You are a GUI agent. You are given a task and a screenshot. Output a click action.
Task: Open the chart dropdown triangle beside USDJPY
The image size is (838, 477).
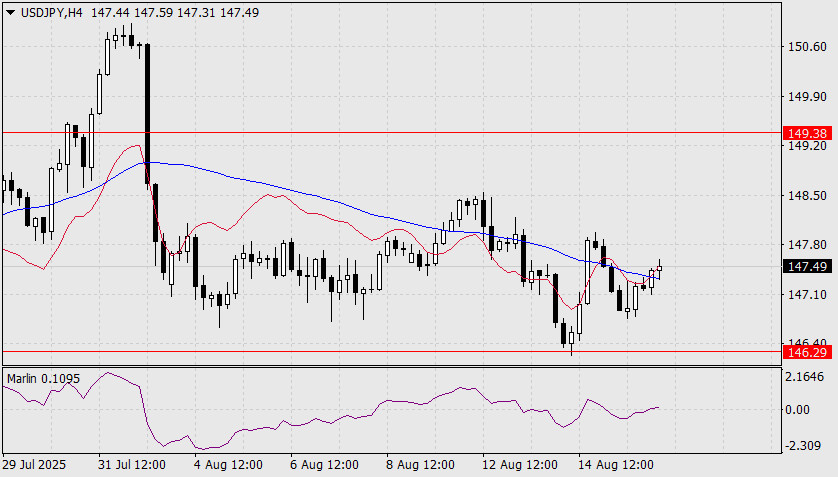click(11, 12)
